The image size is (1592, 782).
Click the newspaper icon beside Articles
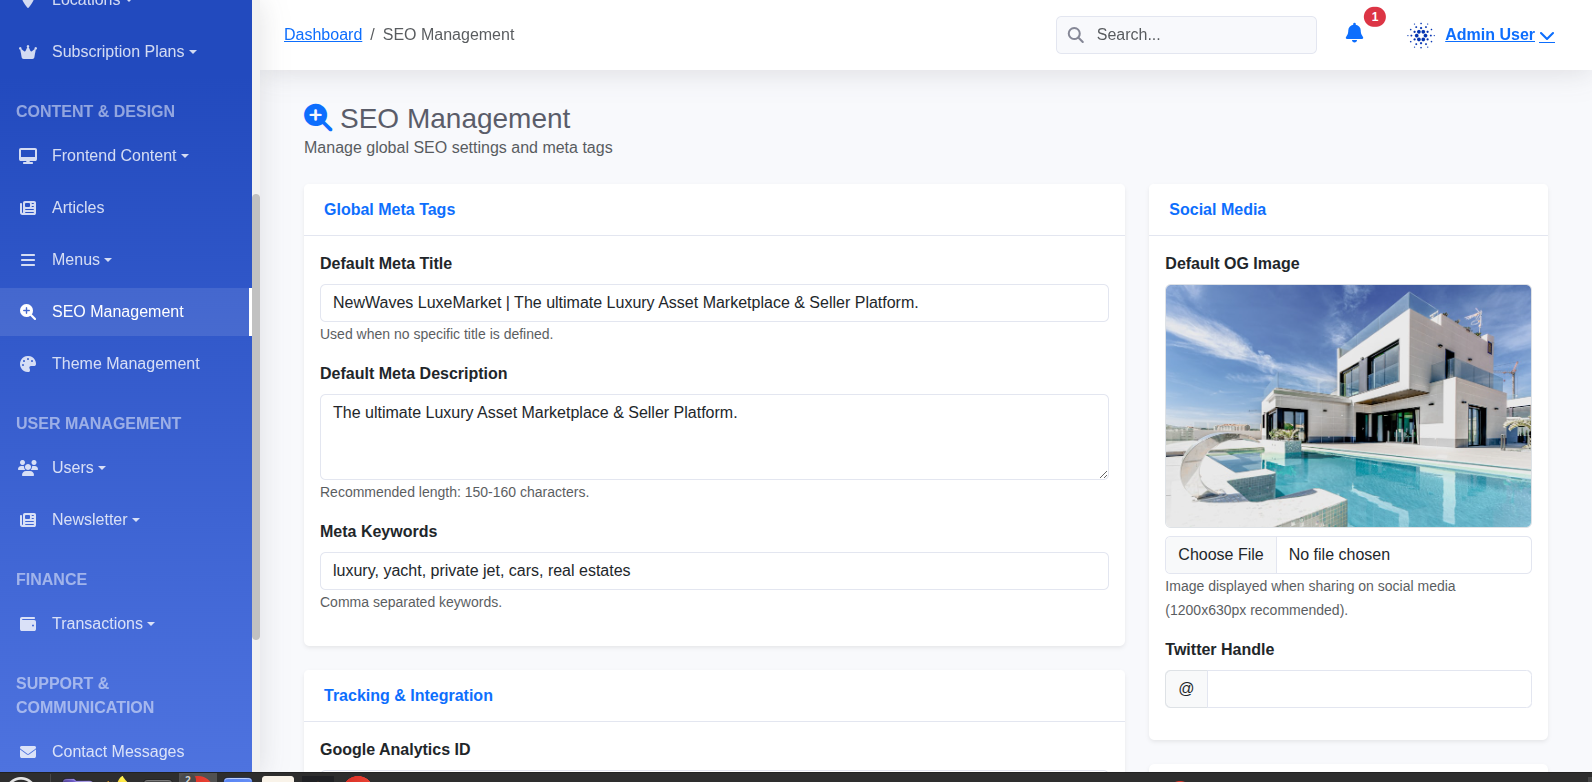tap(28, 208)
